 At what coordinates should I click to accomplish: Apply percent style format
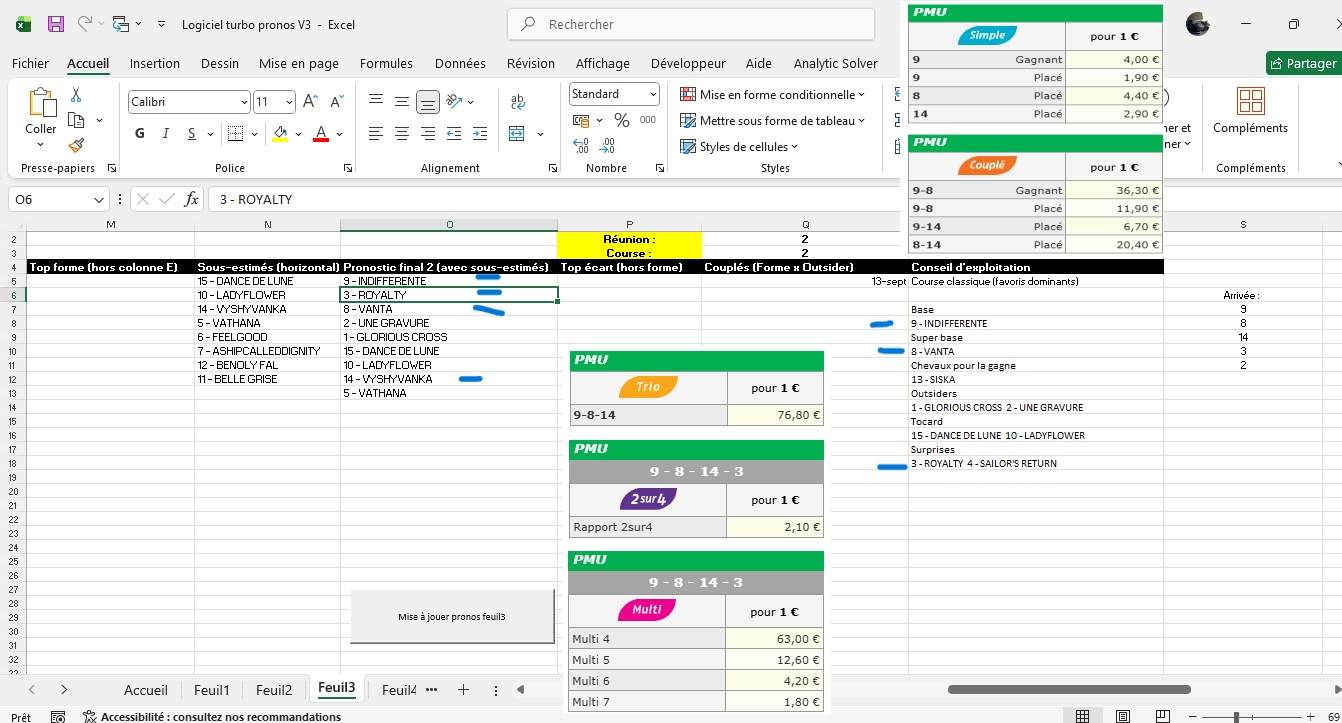coord(621,120)
